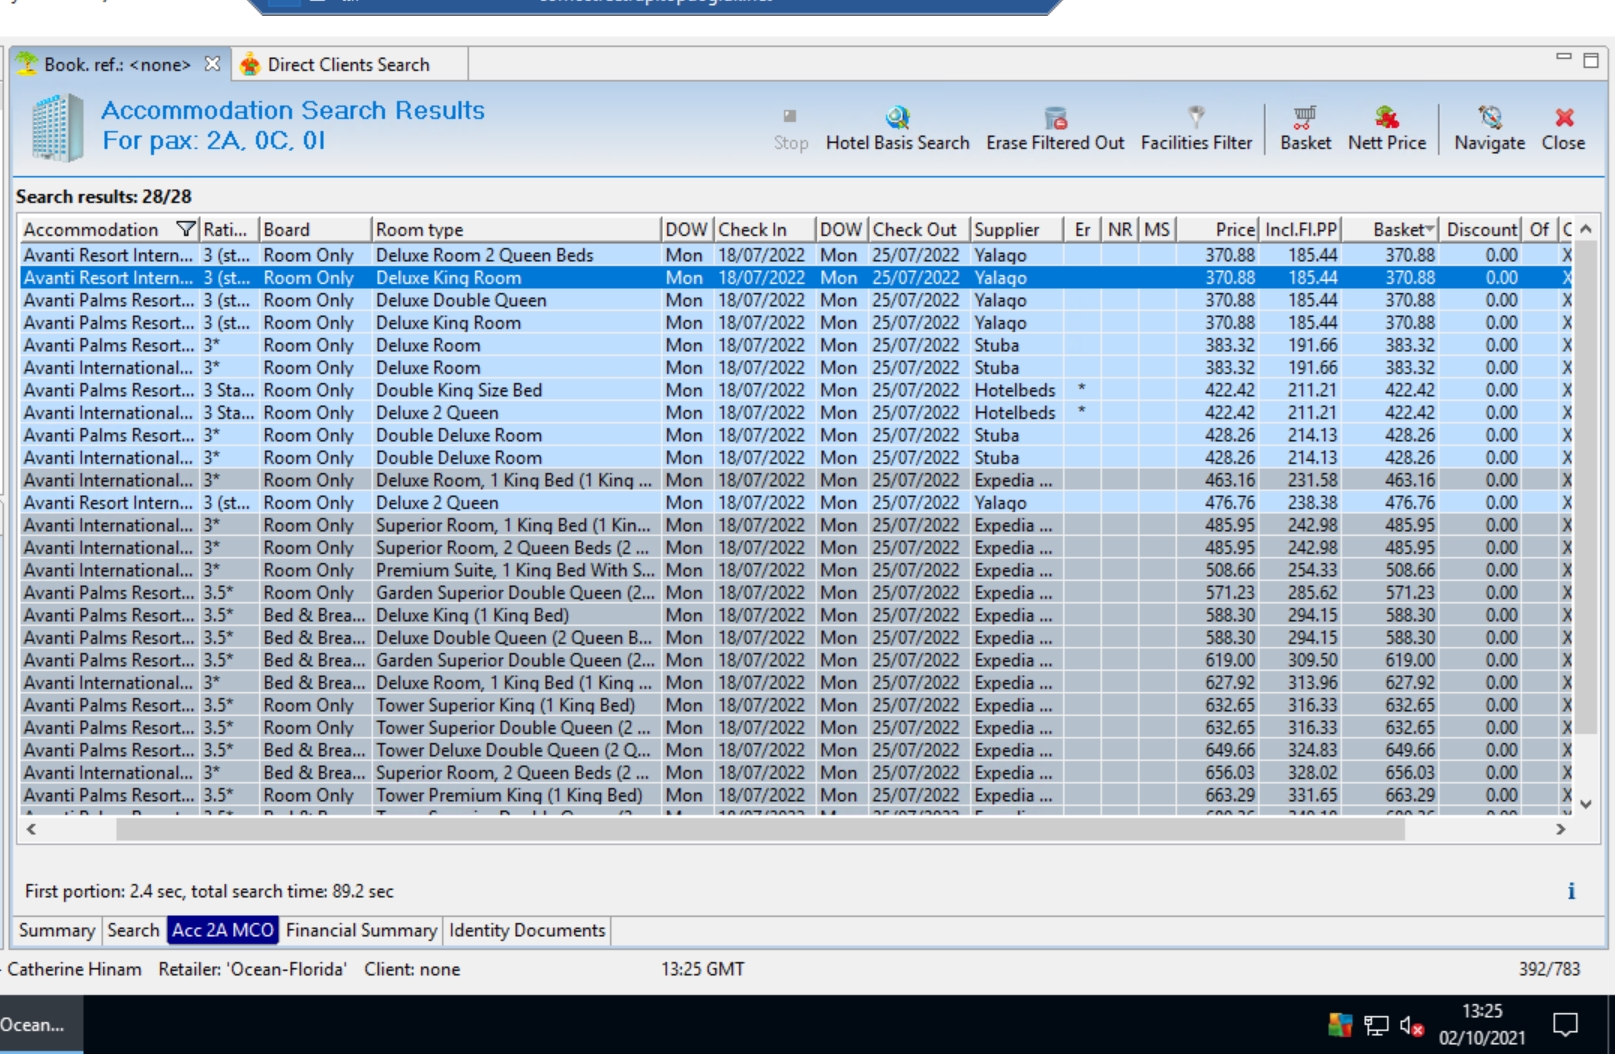Select the Deluxe Room 2 Queen Beds row
This screenshot has height=1054, width=1615.
(796, 255)
